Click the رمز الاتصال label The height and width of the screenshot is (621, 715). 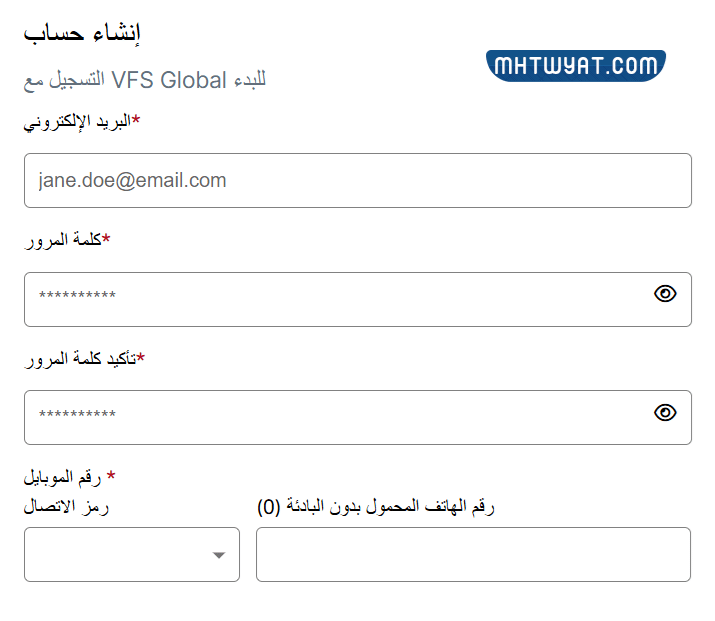tap(67, 507)
